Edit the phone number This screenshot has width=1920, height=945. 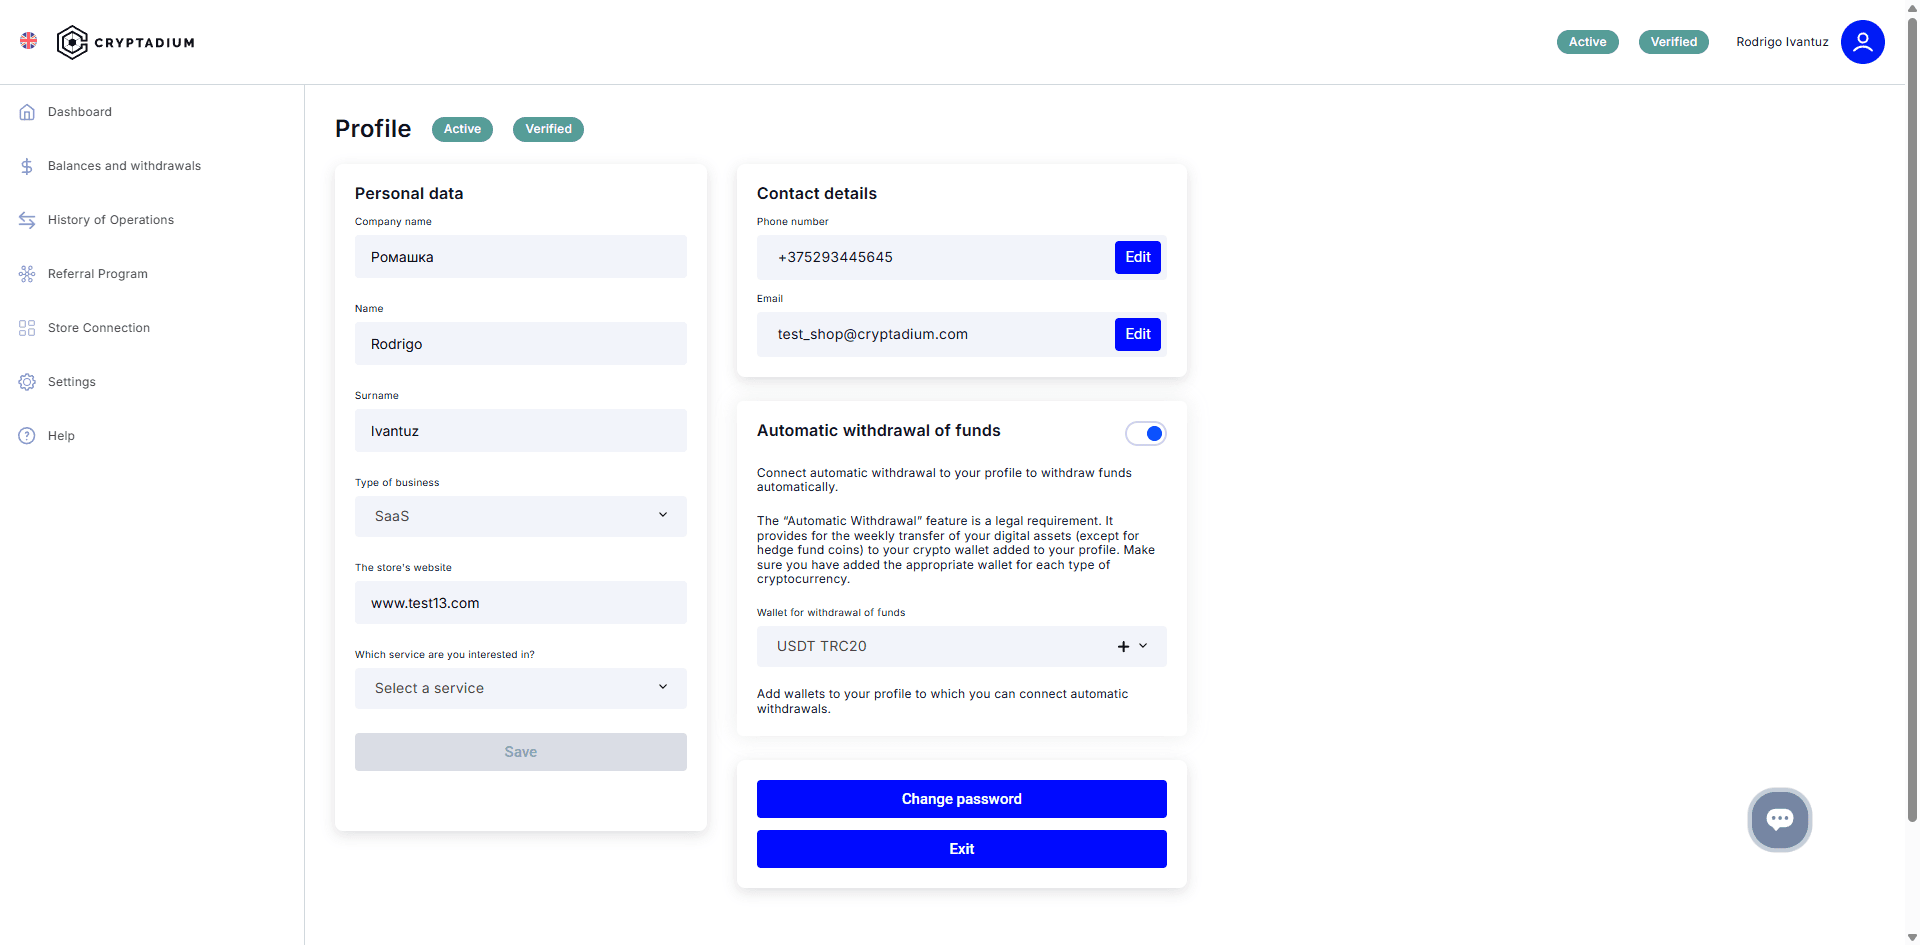[1138, 257]
